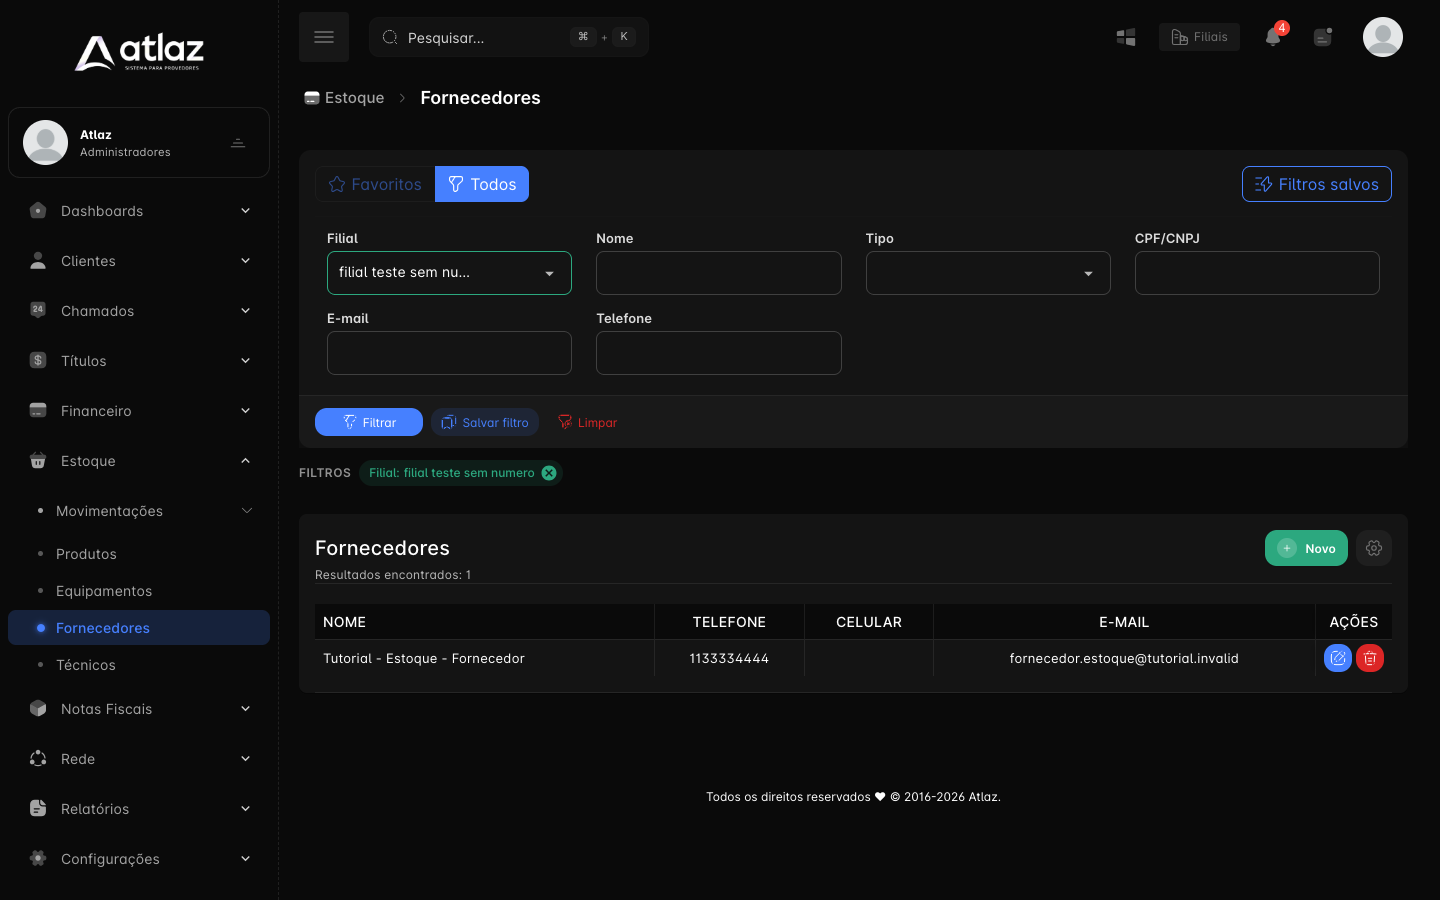Click Salvar filtro
Screen dimensions: 1440x900
point(485,422)
